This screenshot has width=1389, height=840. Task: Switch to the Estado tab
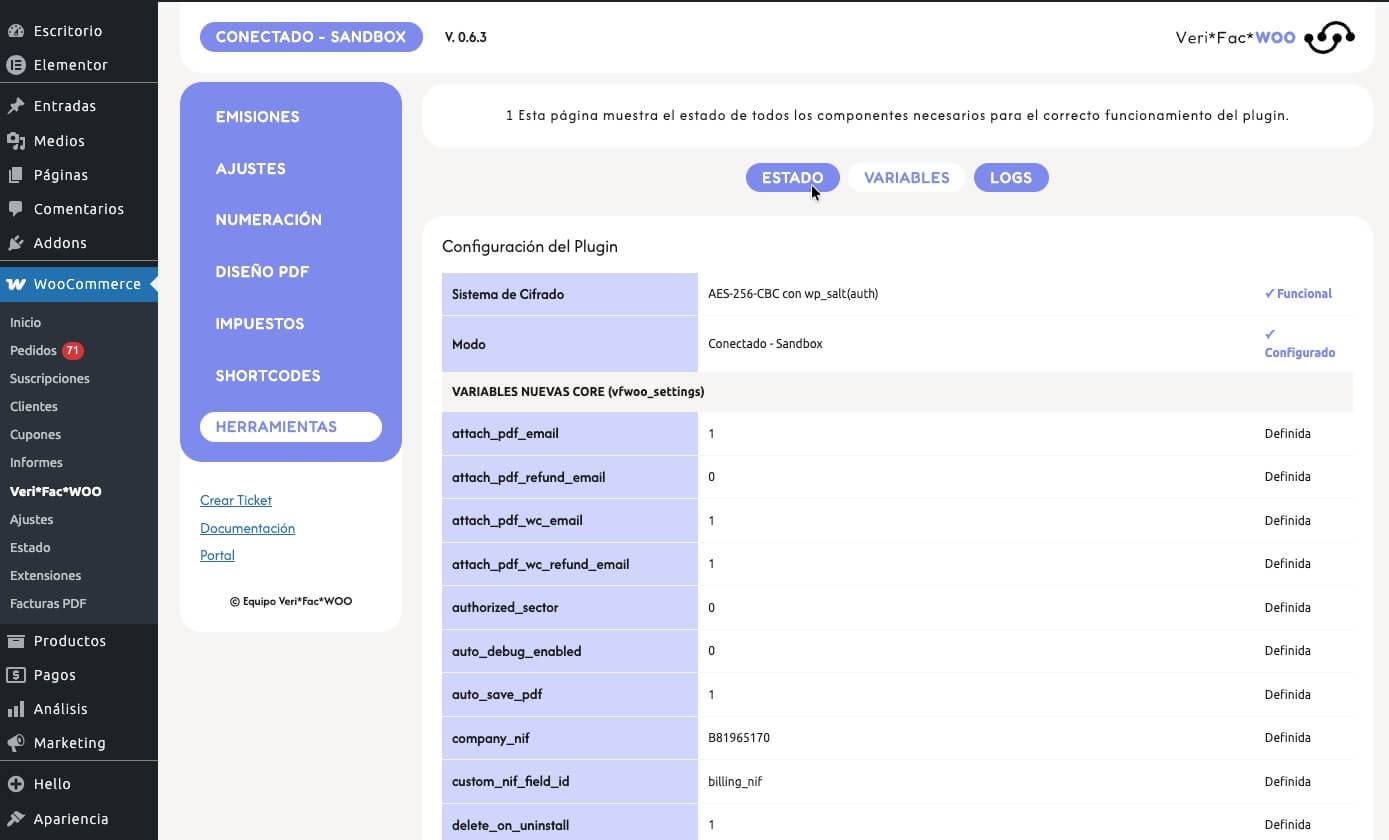point(793,178)
